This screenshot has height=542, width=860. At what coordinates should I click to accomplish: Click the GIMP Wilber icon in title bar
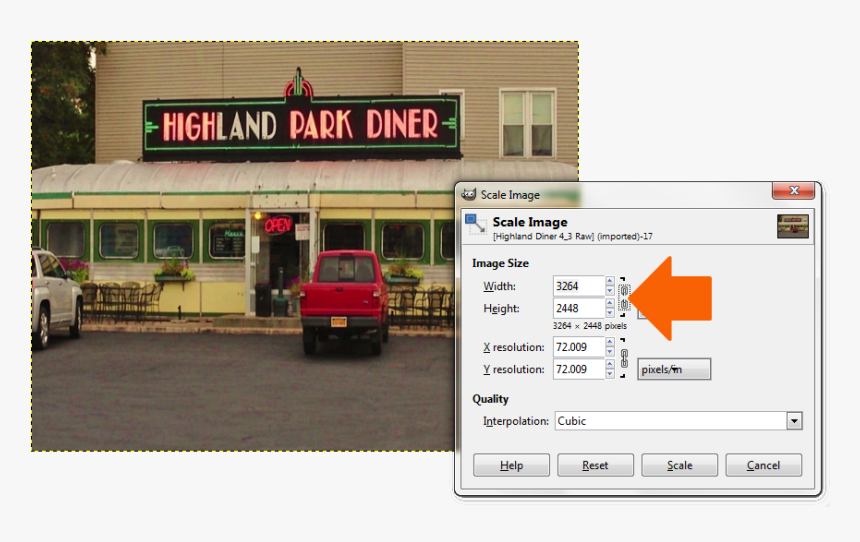pyautogui.click(x=469, y=194)
